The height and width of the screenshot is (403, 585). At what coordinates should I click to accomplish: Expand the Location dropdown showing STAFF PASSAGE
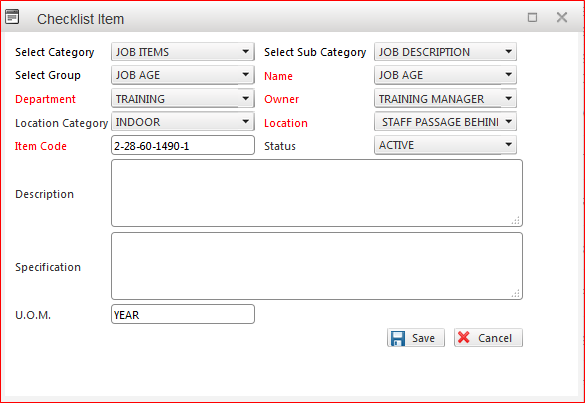[445, 122]
